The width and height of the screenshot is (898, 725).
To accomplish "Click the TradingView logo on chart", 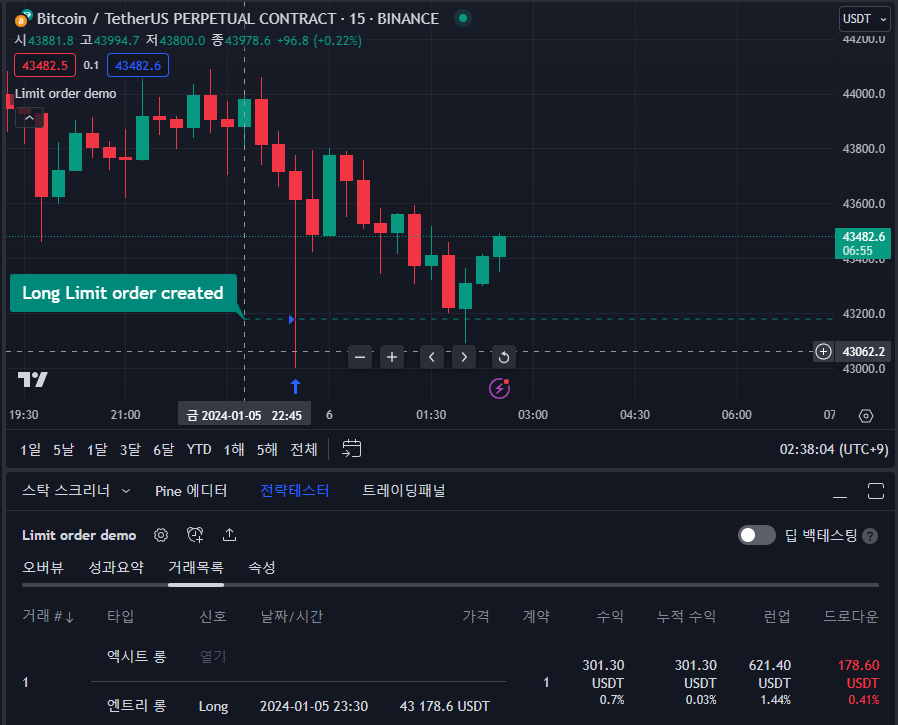I will [33, 379].
